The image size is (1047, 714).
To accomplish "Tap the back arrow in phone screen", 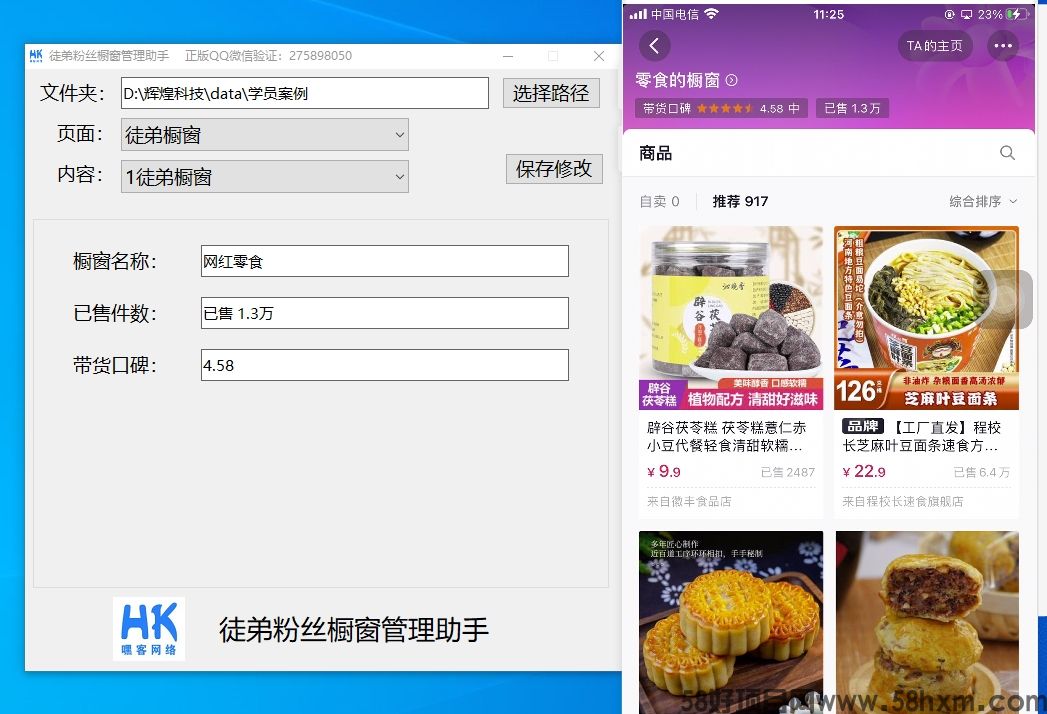I will [654, 45].
